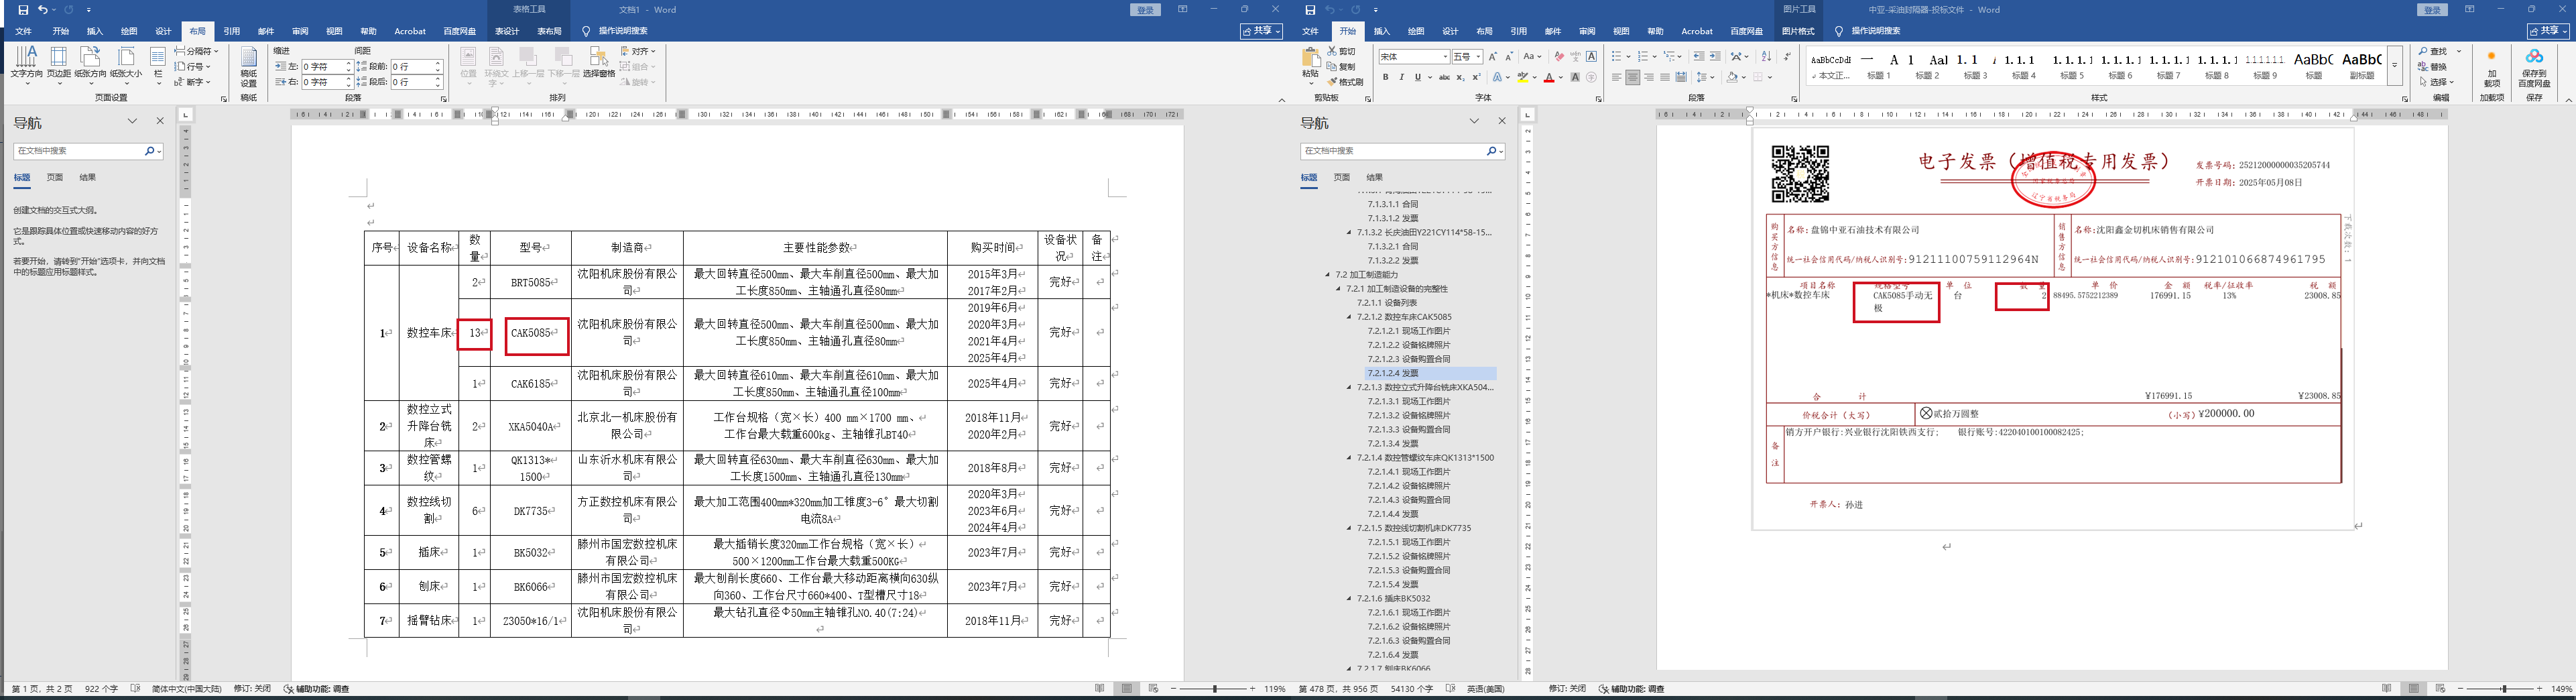The width and height of the screenshot is (2576, 700).
Task: Toggle Italic formatting button
Action: point(1401,77)
